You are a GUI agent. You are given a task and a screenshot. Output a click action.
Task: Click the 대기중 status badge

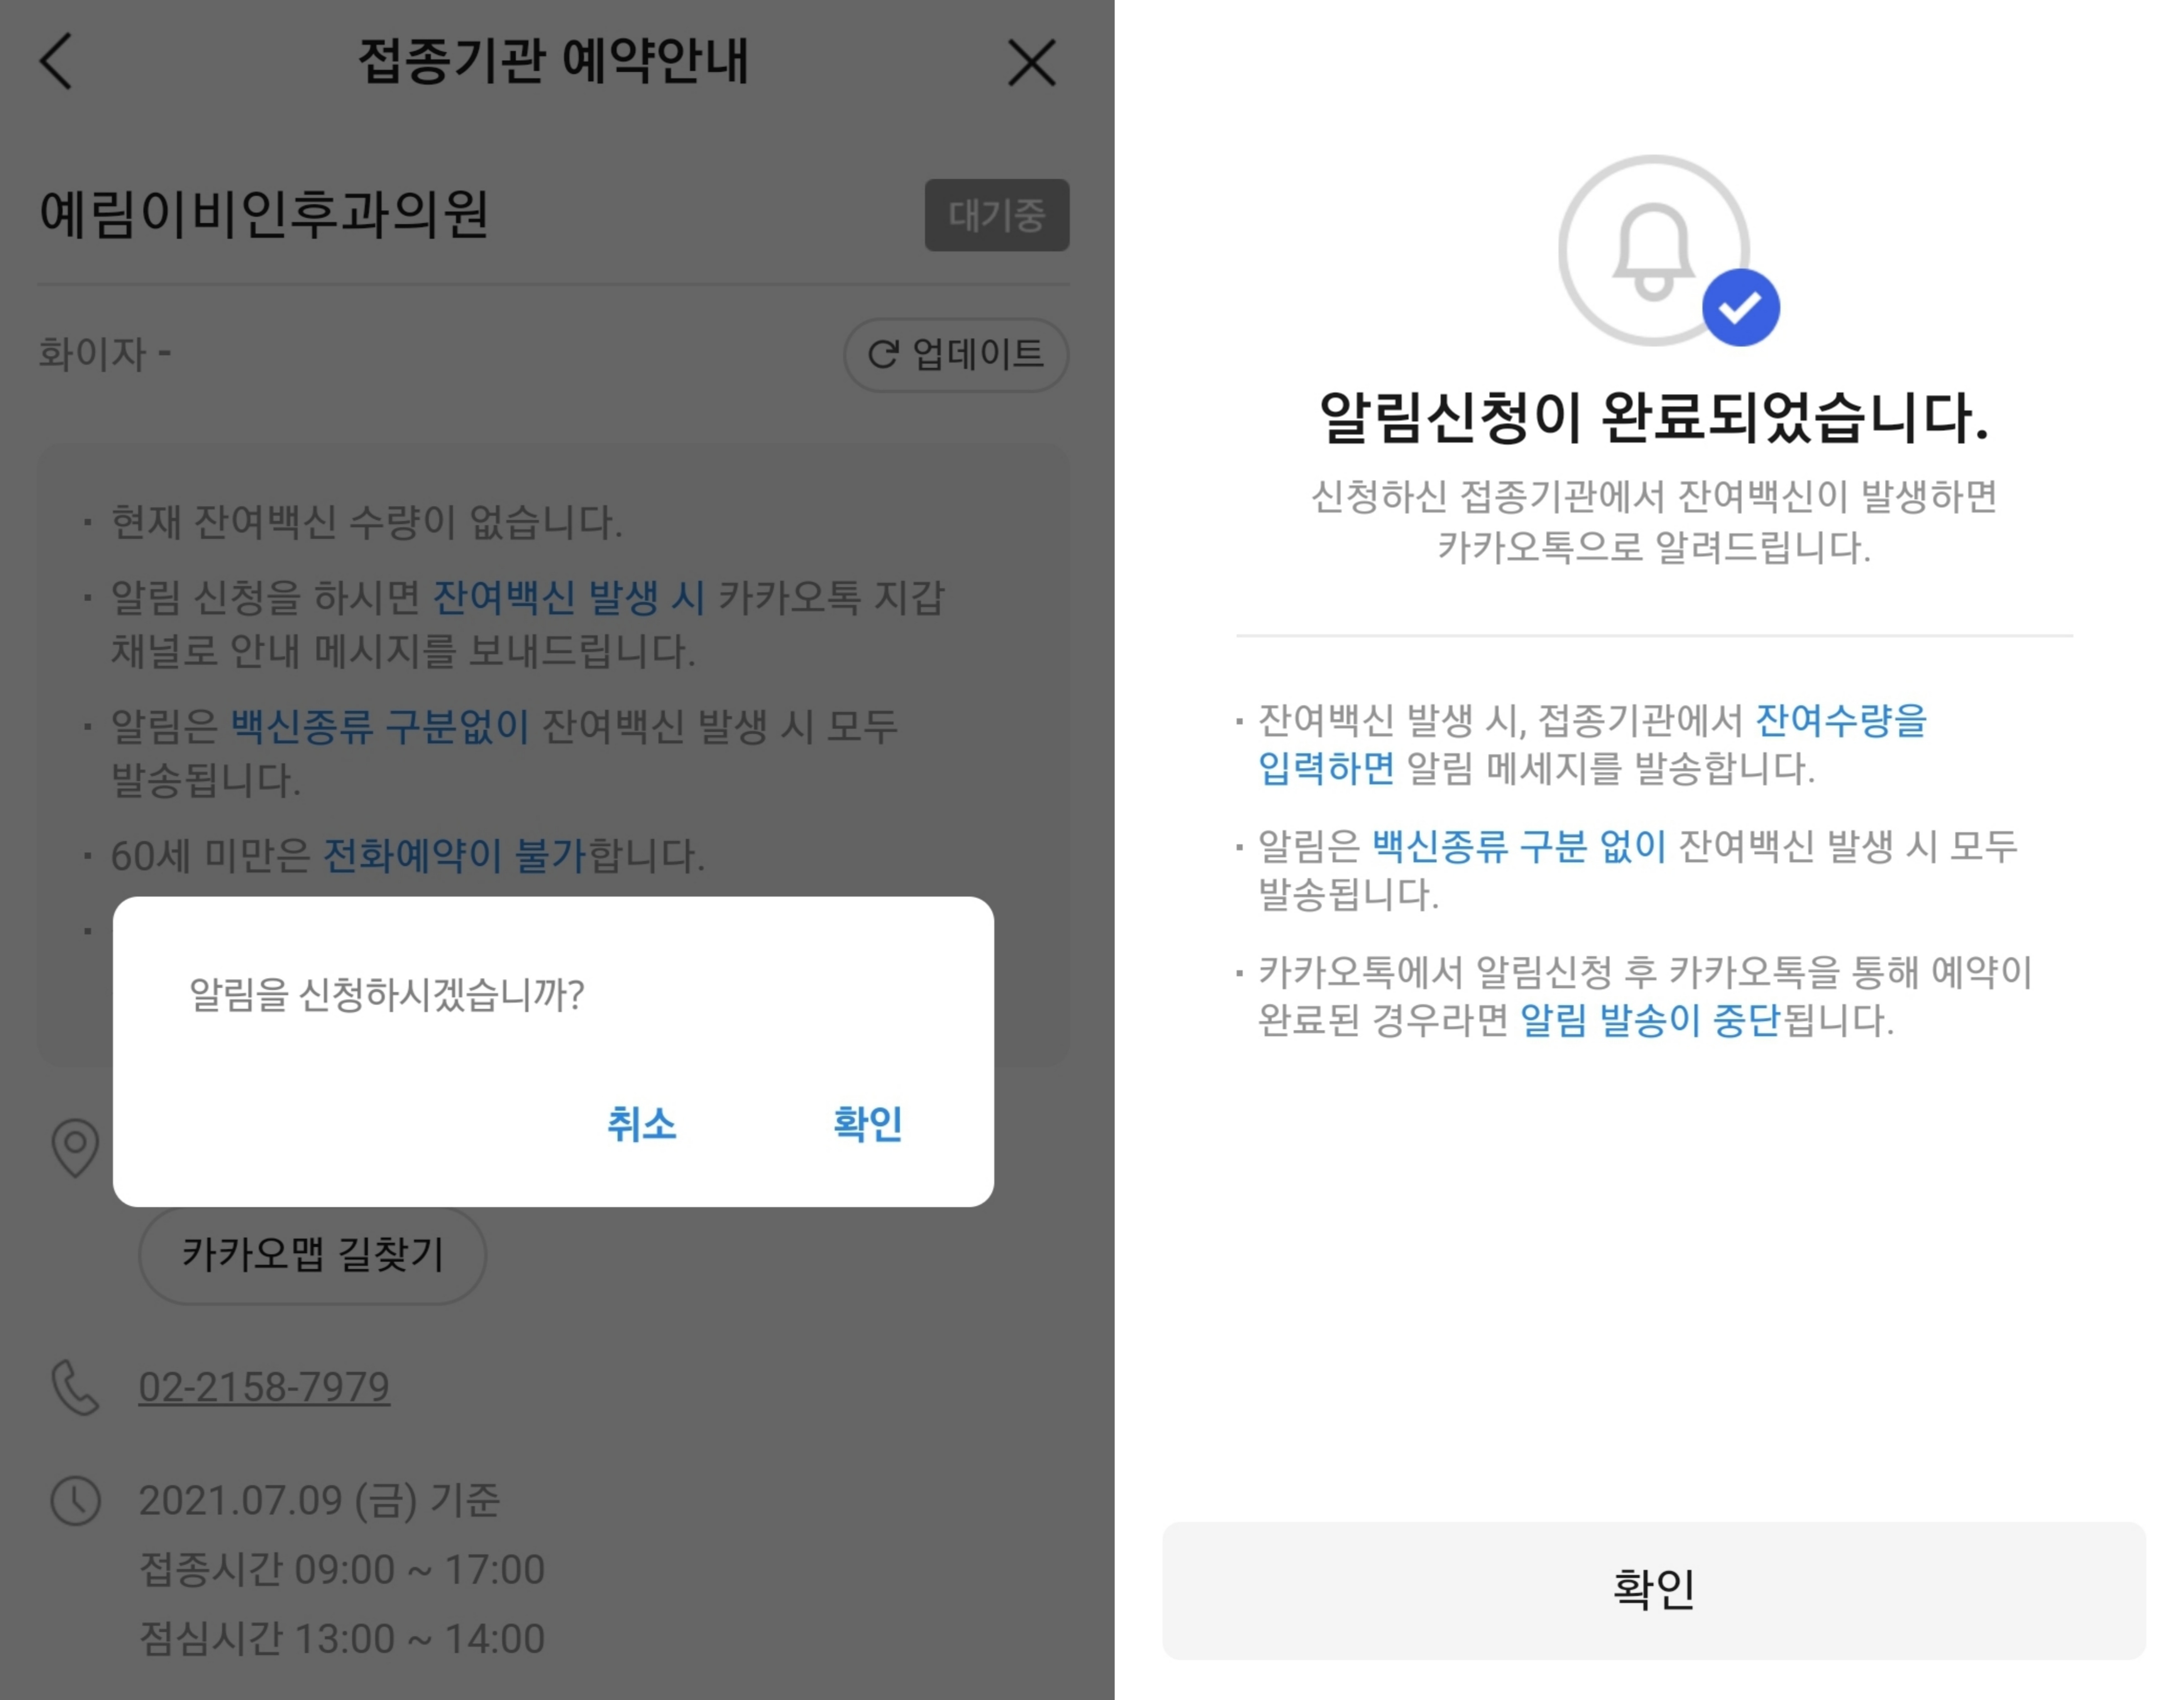(x=996, y=215)
